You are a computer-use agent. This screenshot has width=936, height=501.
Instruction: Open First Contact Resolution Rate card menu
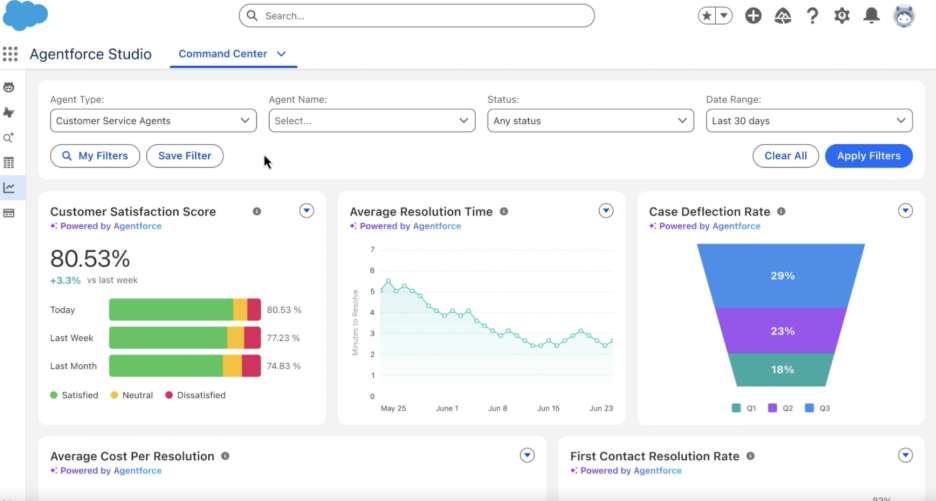click(906, 456)
